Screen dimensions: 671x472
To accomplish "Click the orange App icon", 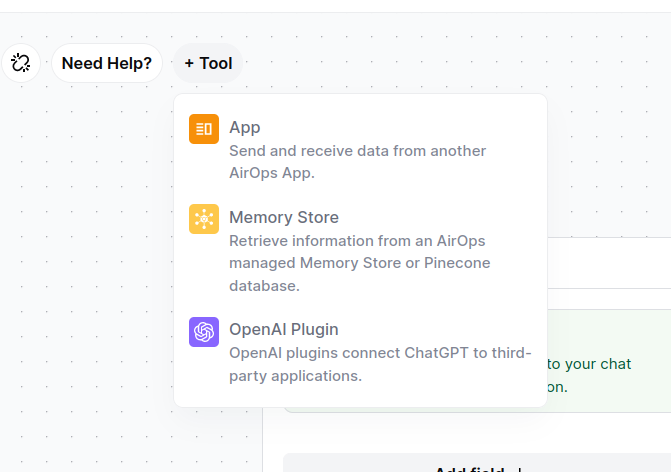I will [204, 129].
